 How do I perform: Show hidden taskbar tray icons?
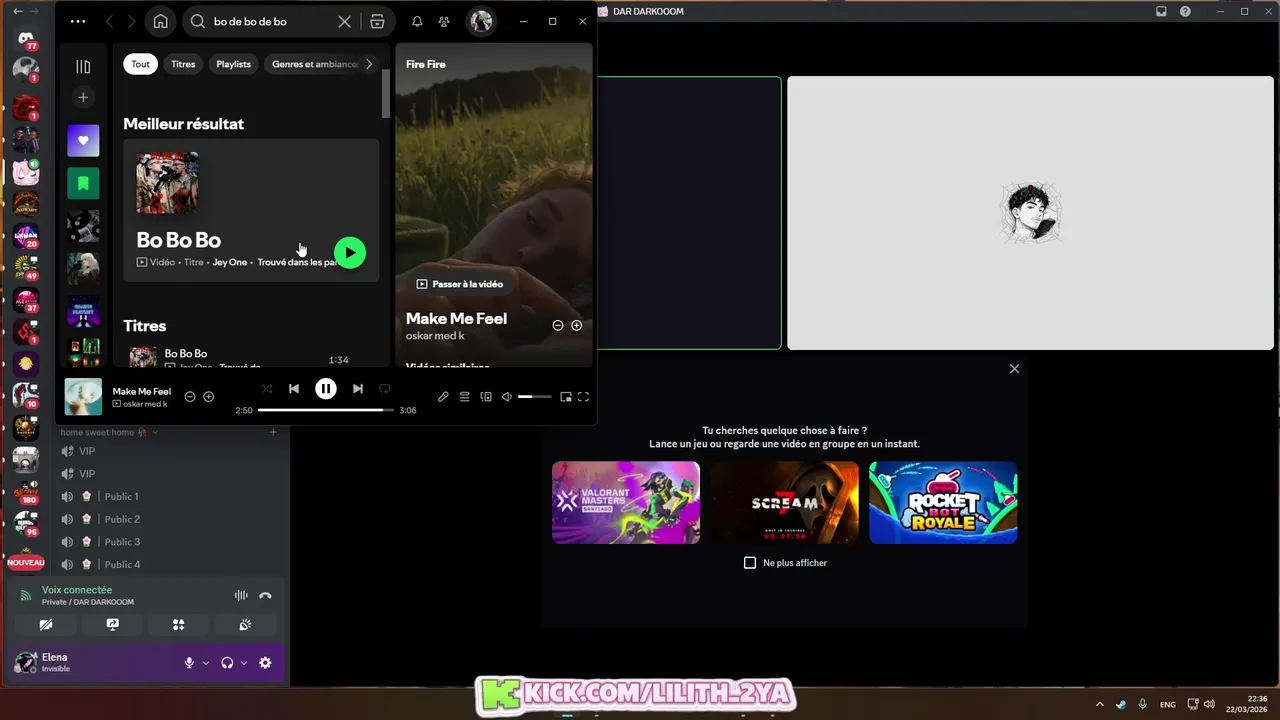click(x=1100, y=704)
